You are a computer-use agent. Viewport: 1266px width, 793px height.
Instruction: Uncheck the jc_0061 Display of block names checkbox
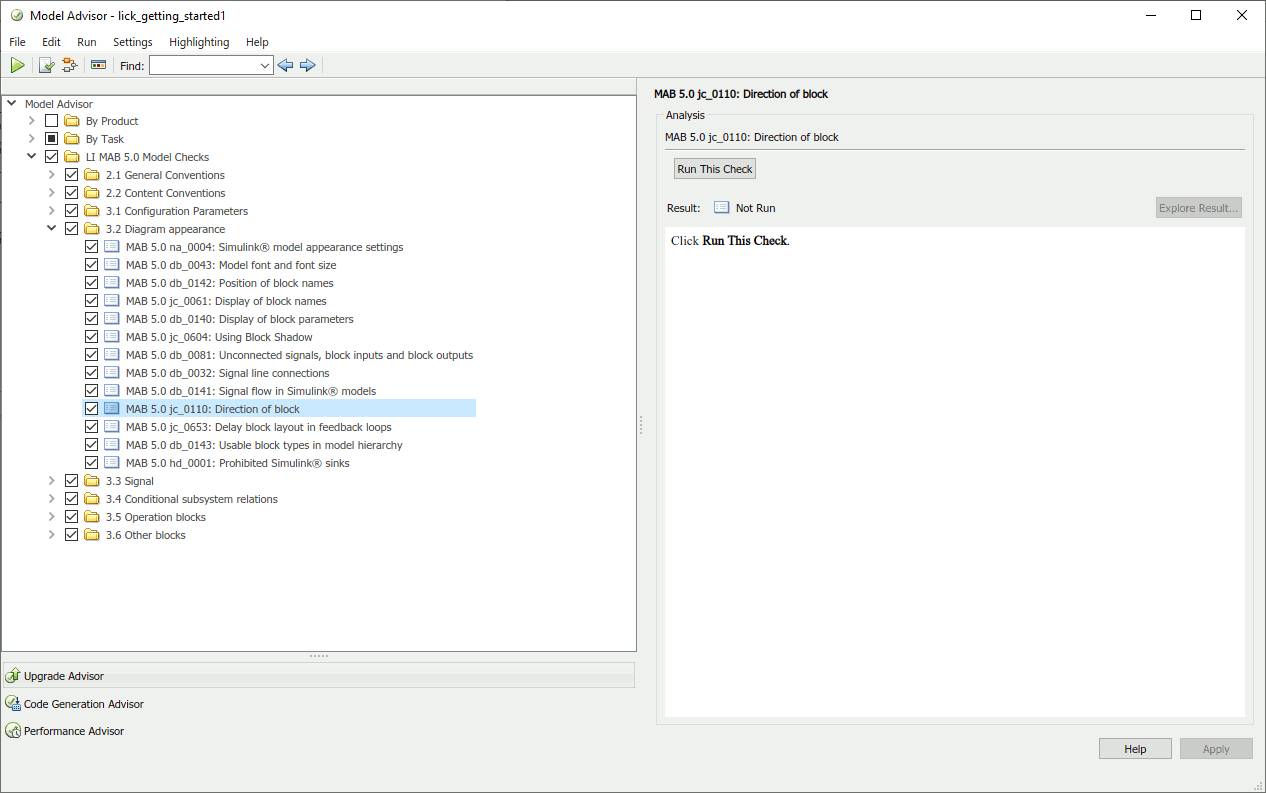(92, 301)
